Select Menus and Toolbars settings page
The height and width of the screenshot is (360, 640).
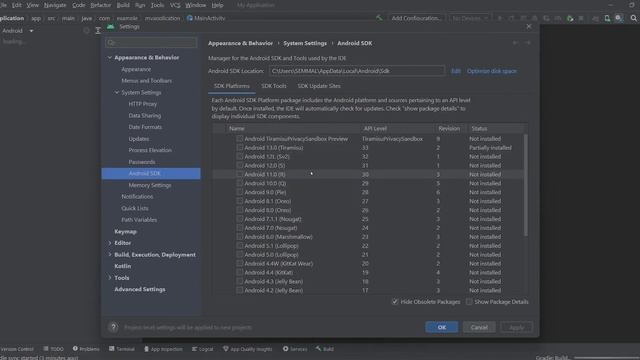point(147,81)
